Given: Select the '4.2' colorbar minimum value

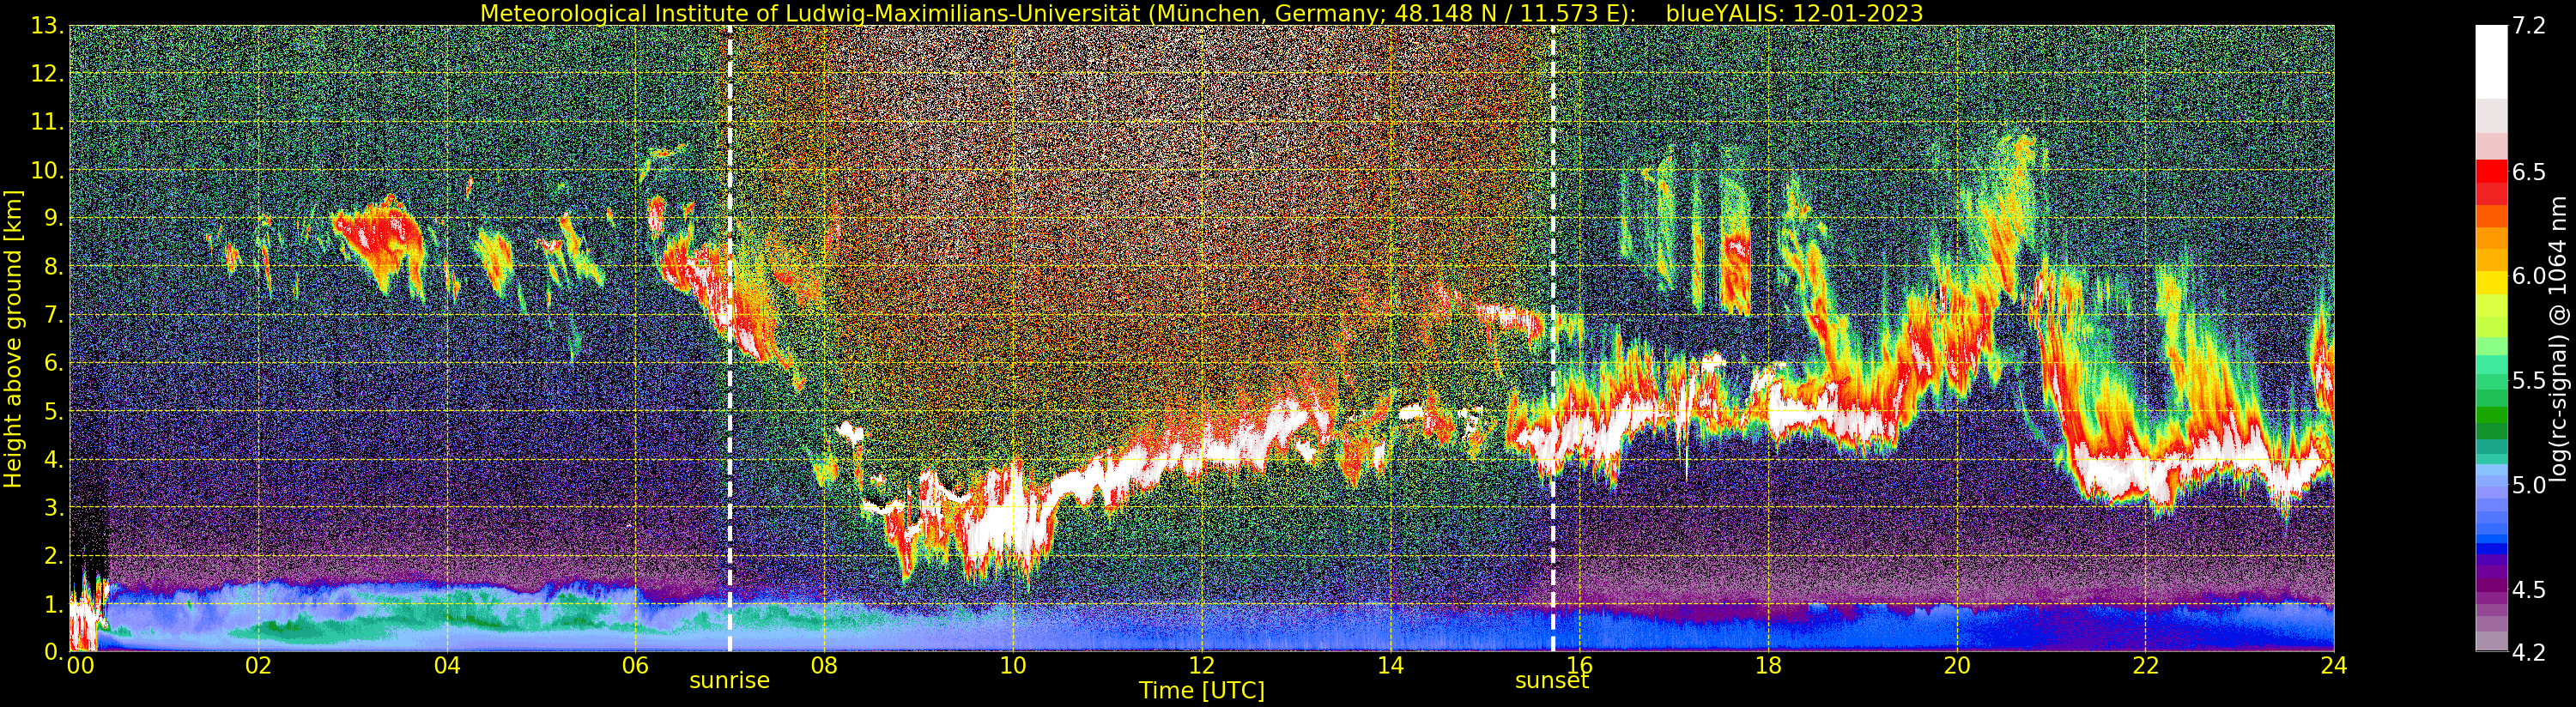Looking at the screenshot, I should pyautogui.click(x=2528, y=652).
